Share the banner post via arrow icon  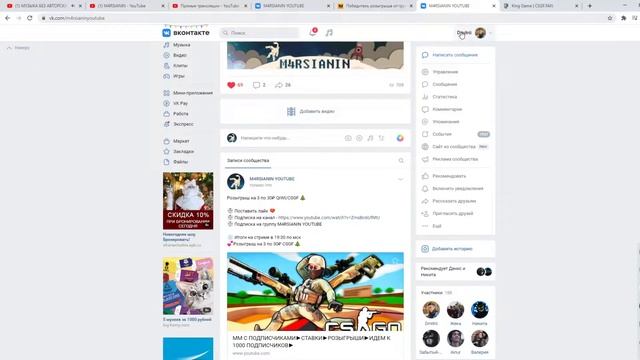(279, 85)
